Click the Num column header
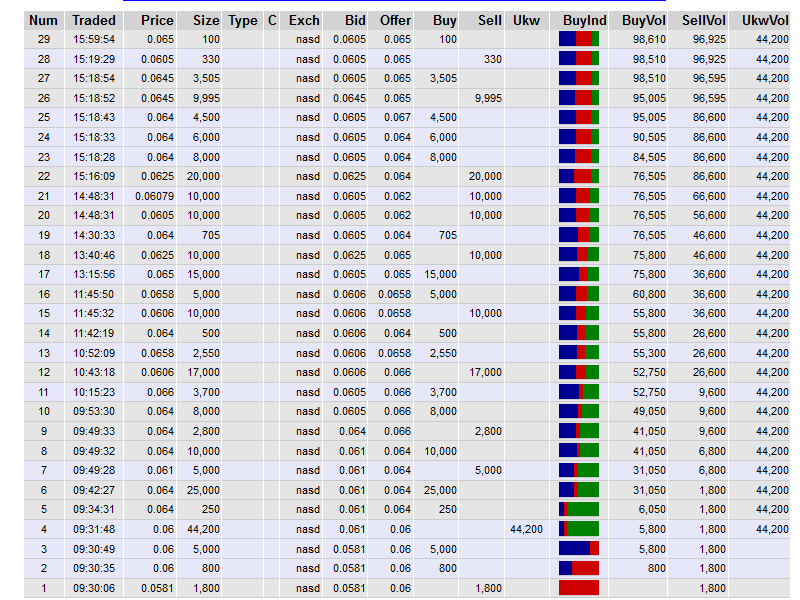The height and width of the screenshot is (600, 800). tap(43, 20)
